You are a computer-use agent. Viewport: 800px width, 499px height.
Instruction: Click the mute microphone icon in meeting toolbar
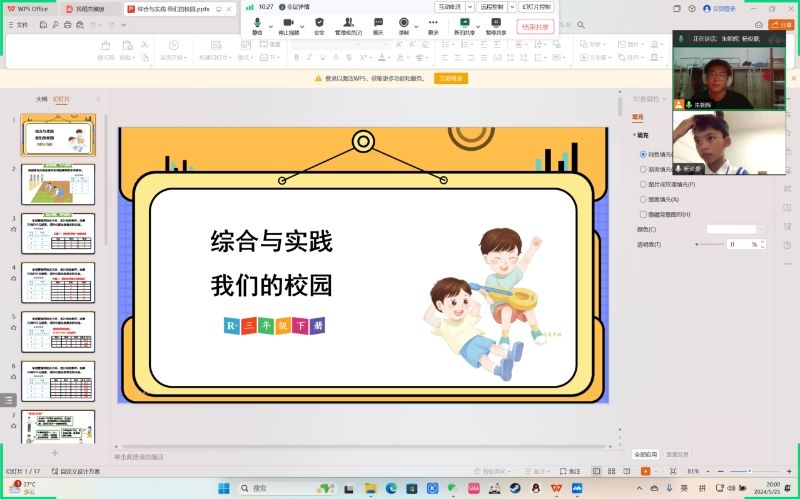pos(257,22)
